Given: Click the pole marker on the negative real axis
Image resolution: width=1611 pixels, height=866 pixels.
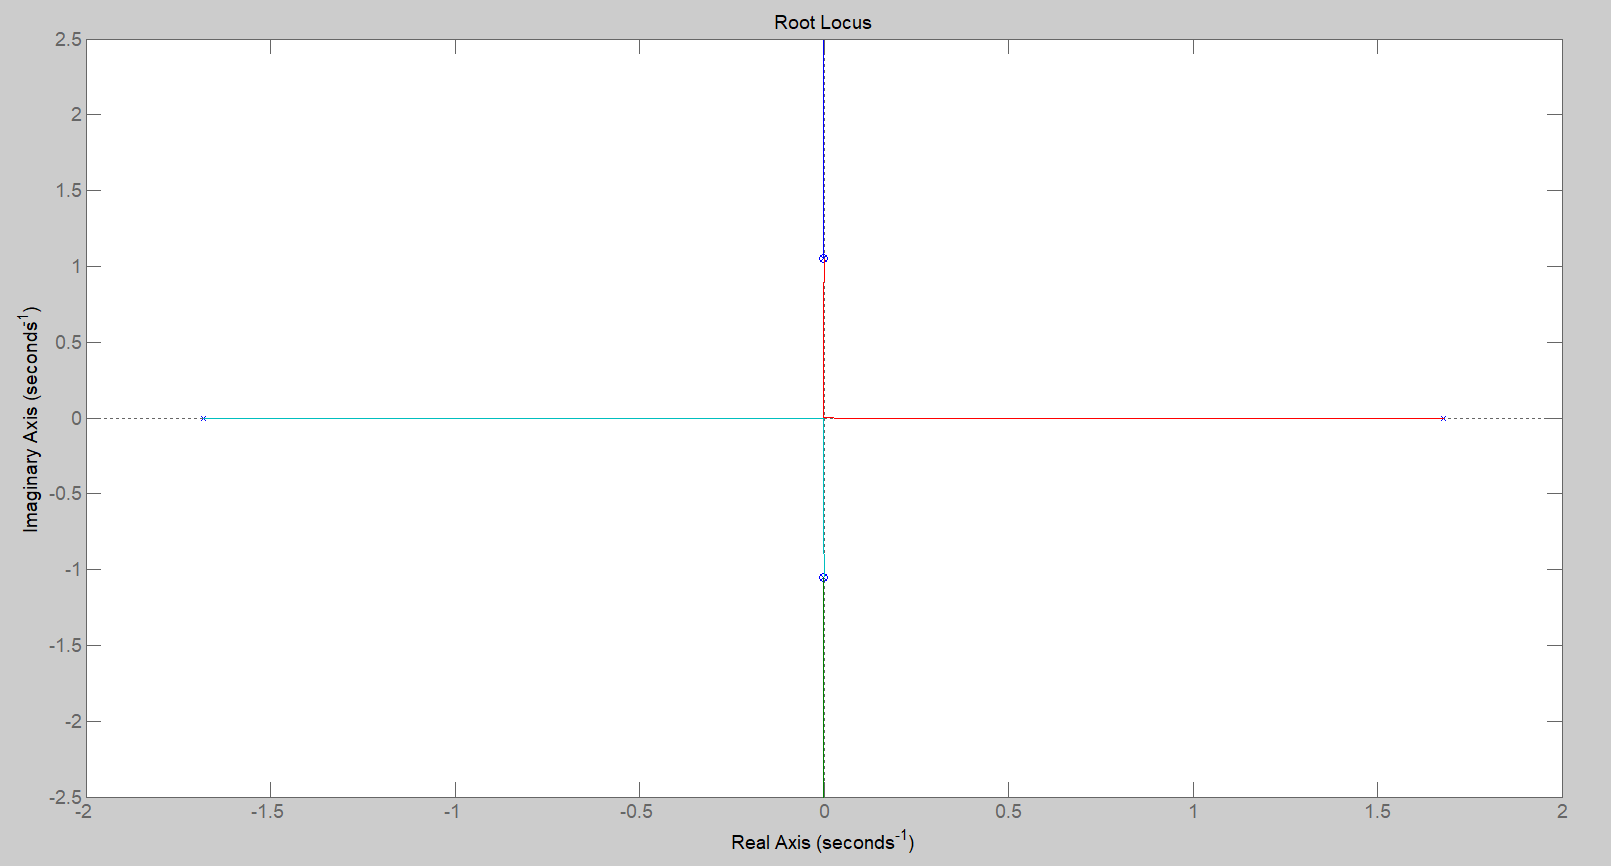Looking at the screenshot, I should pos(203,418).
